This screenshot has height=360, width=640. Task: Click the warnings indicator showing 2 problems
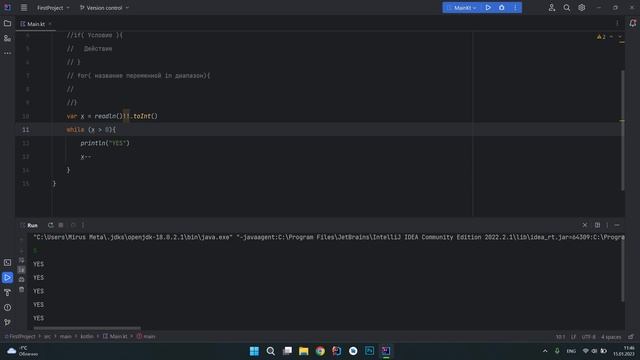pyautogui.click(x=601, y=37)
